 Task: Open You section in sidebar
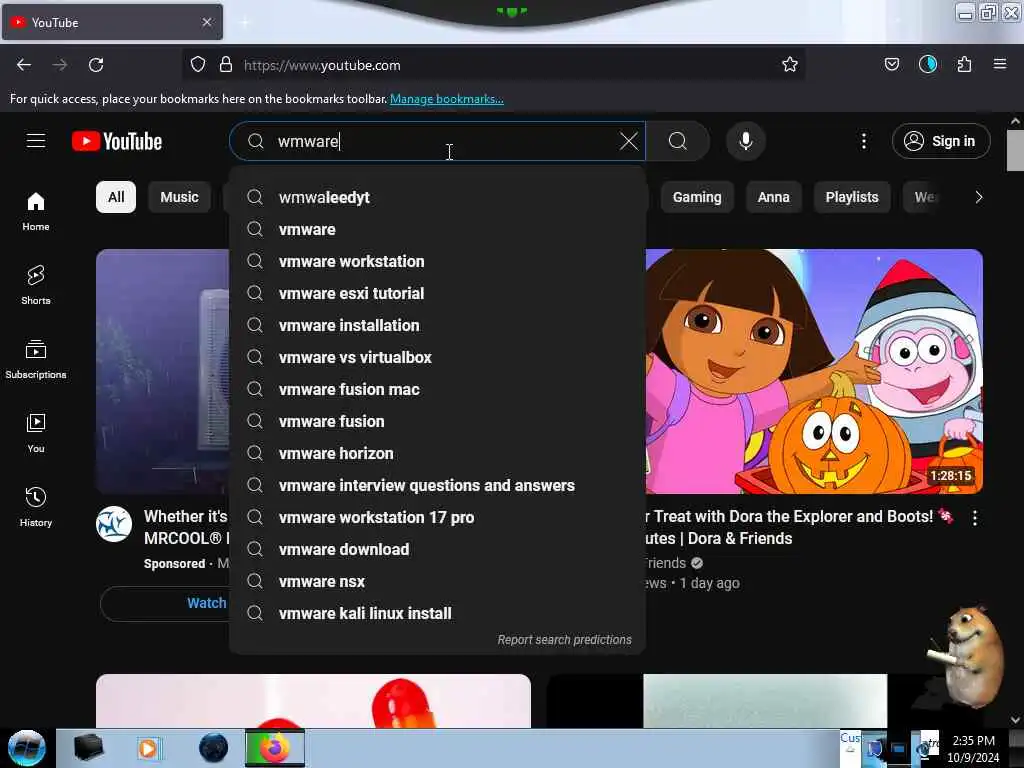click(x=36, y=433)
